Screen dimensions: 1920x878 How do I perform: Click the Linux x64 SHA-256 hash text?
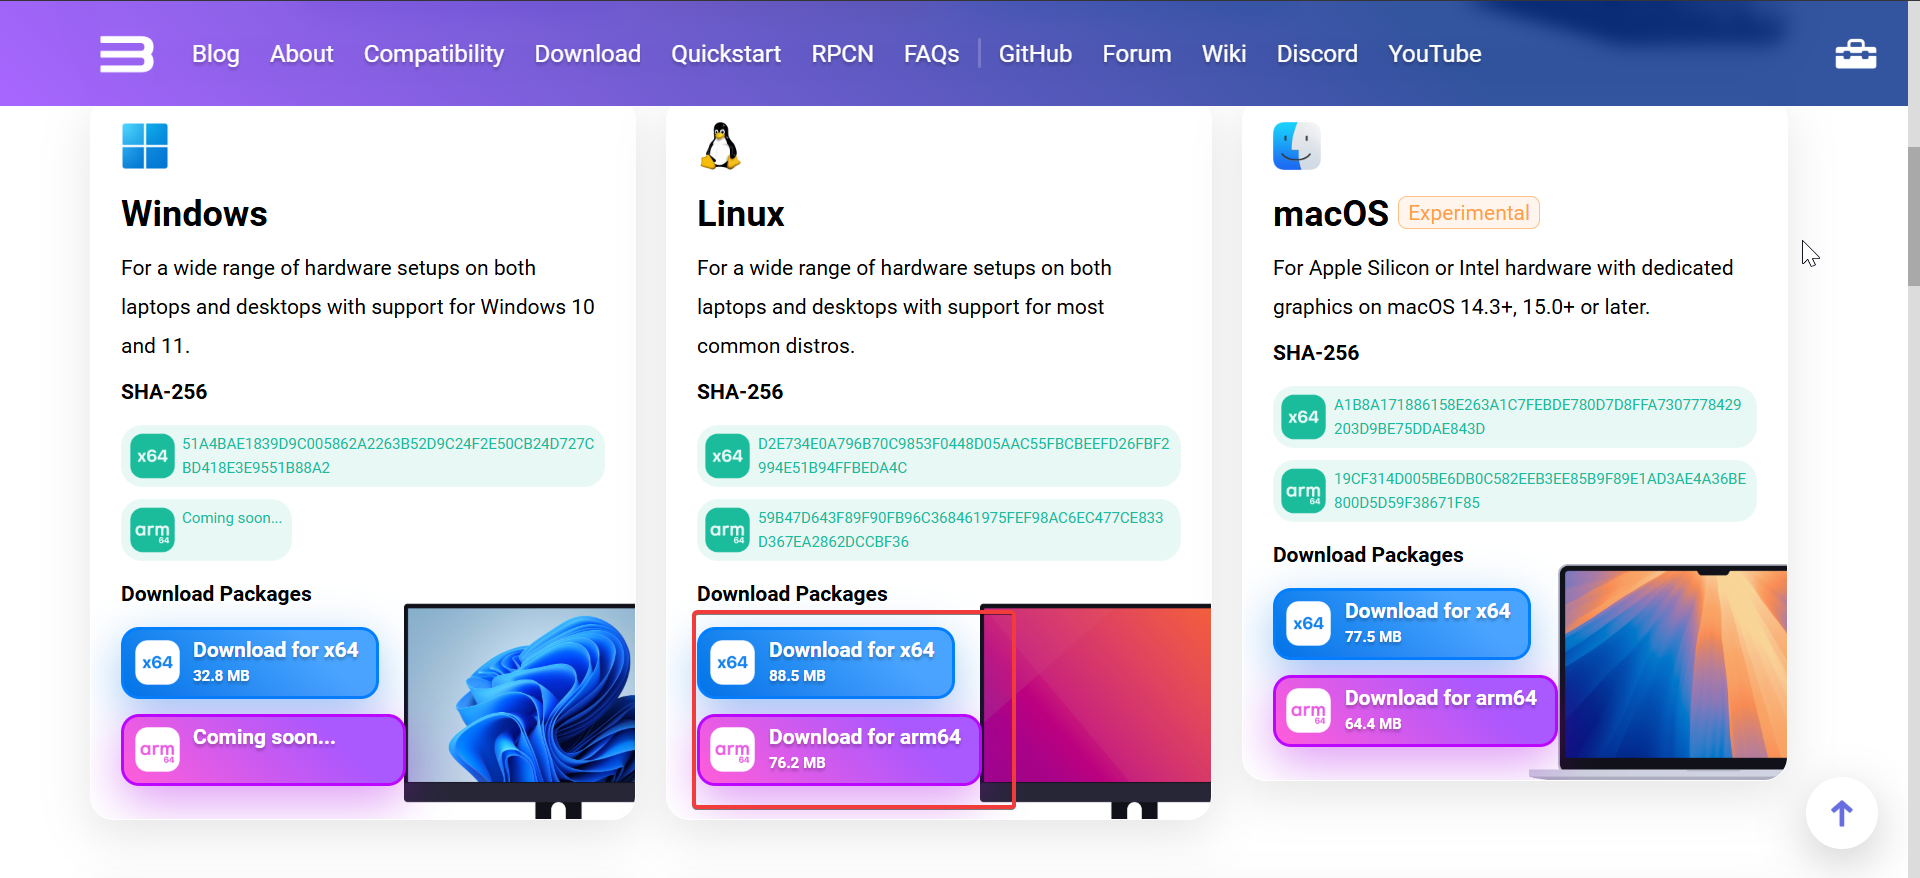(964, 456)
